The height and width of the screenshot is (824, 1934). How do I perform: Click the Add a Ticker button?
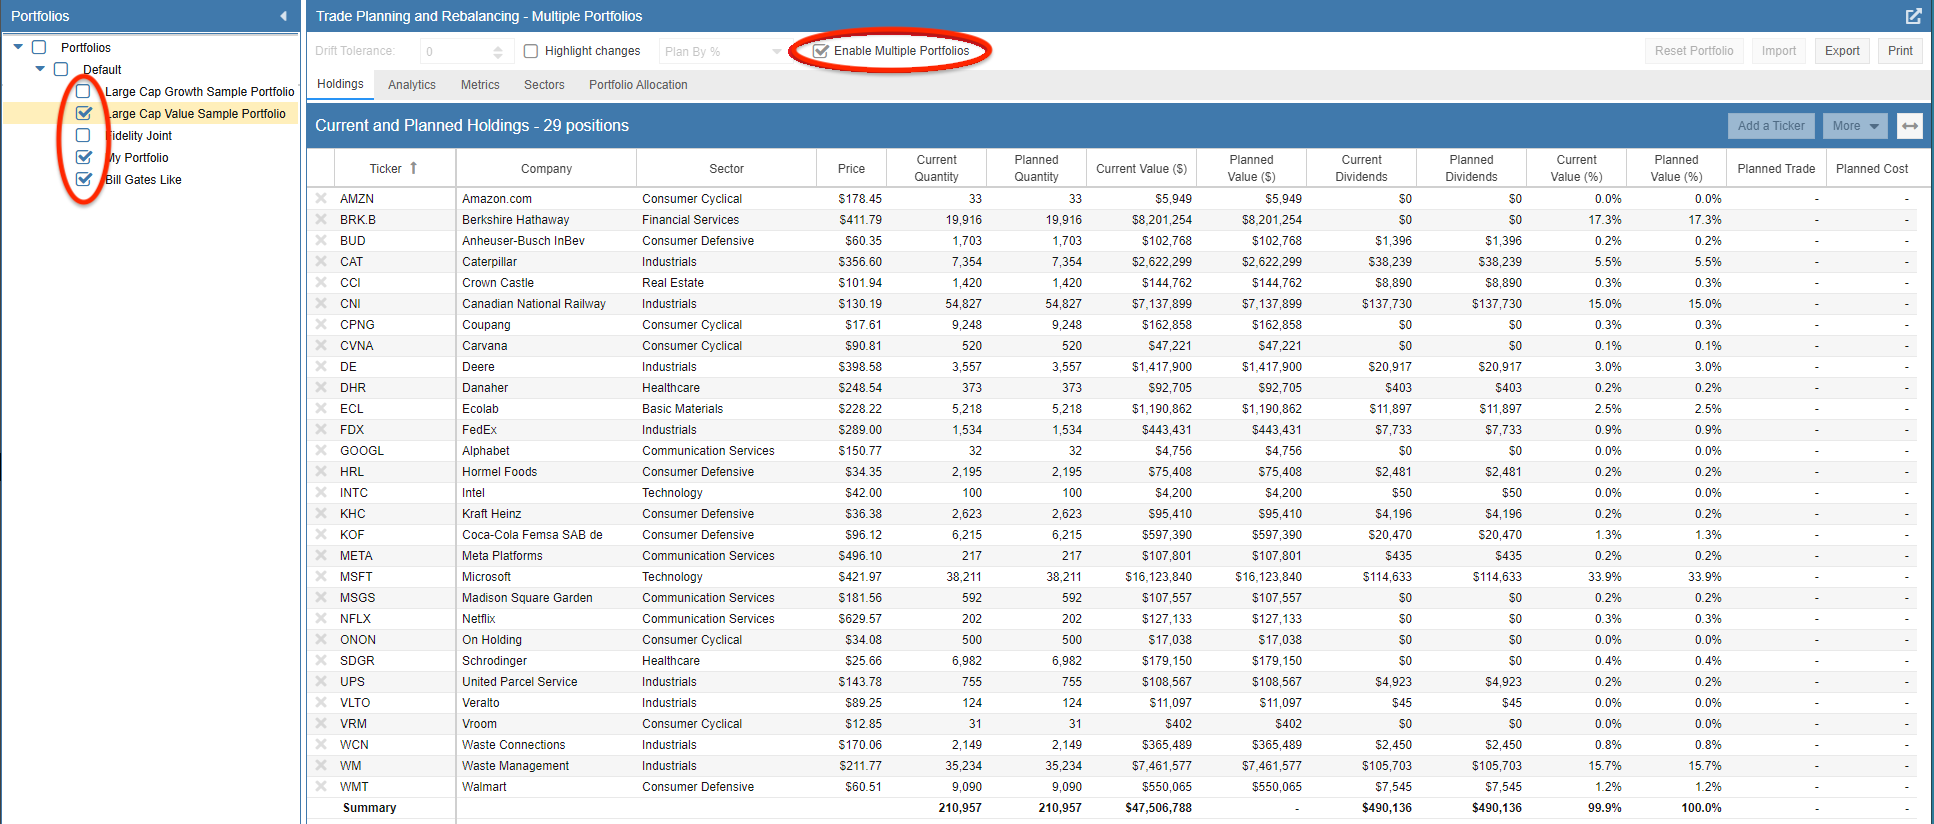pos(1771,126)
